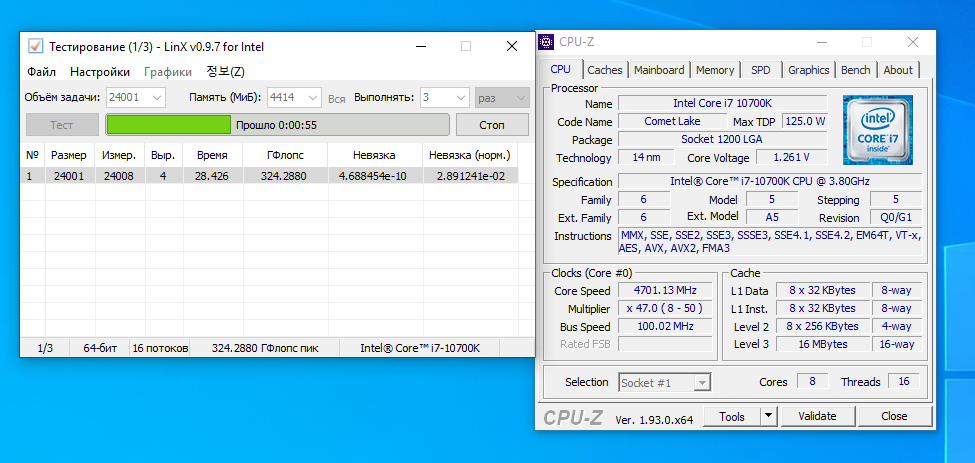Open the Настройки menu in LinX
Image resolution: width=975 pixels, height=463 pixels.
click(99, 72)
